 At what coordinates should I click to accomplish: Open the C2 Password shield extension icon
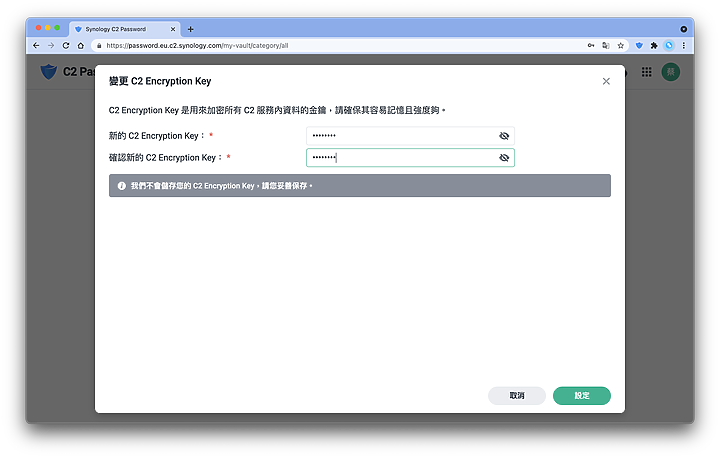click(639, 45)
